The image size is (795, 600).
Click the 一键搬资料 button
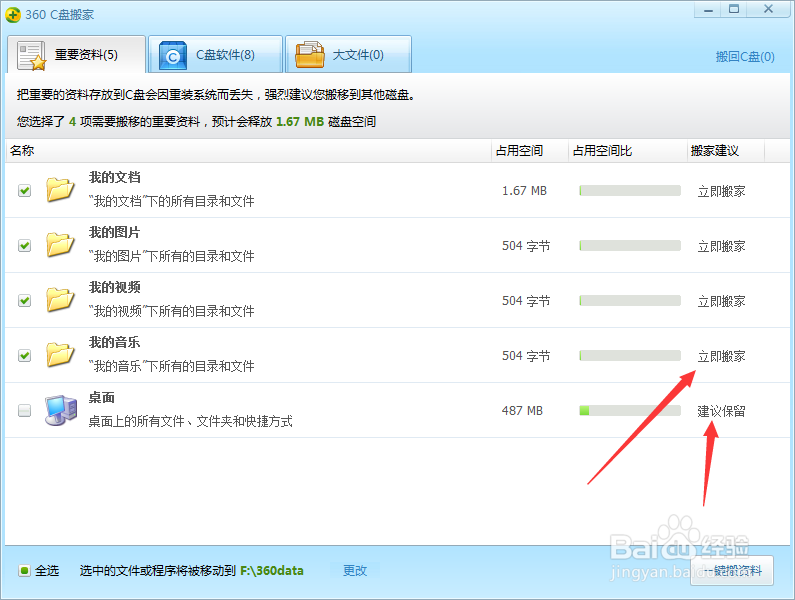click(733, 571)
